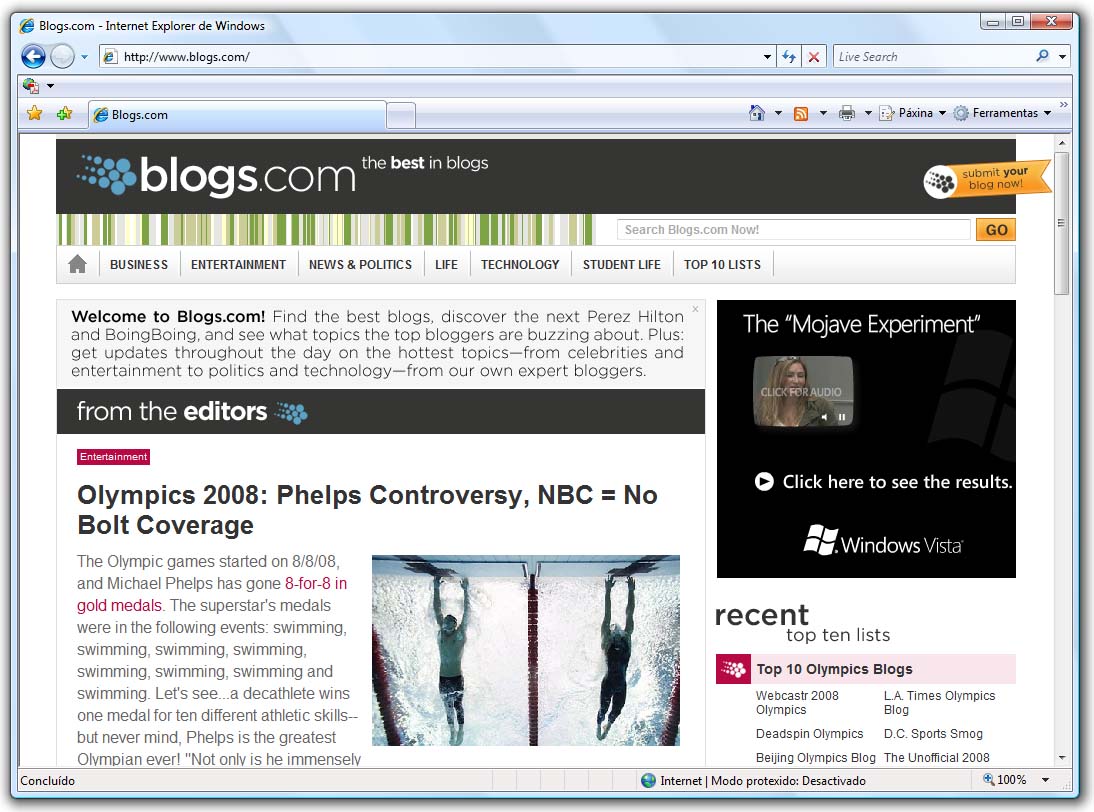The width and height of the screenshot is (1094, 812).
Task: Close the Welcome to Blogs.com message
Action: click(x=695, y=309)
